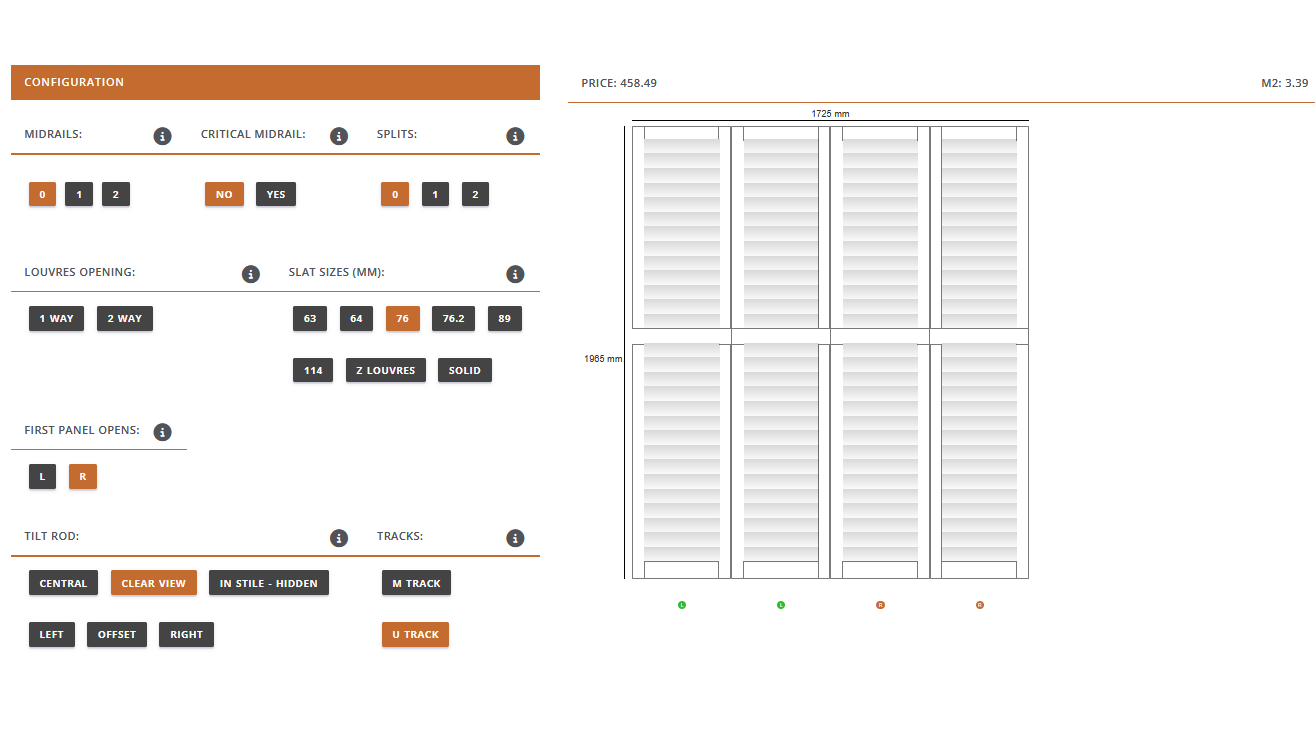Choose 2 WAY louvres opening
1315x740 pixels.
click(x=125, y=319)
